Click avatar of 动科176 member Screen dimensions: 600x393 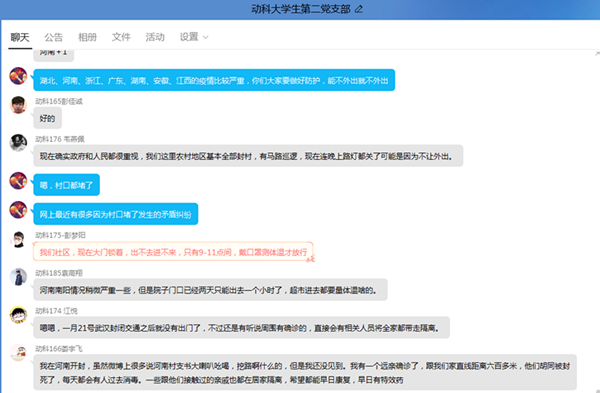point(18,143)
